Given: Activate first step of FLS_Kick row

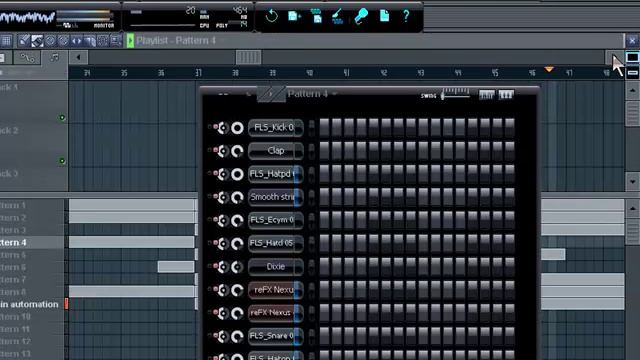Looking at the screenshot, I should coord(324,127).
